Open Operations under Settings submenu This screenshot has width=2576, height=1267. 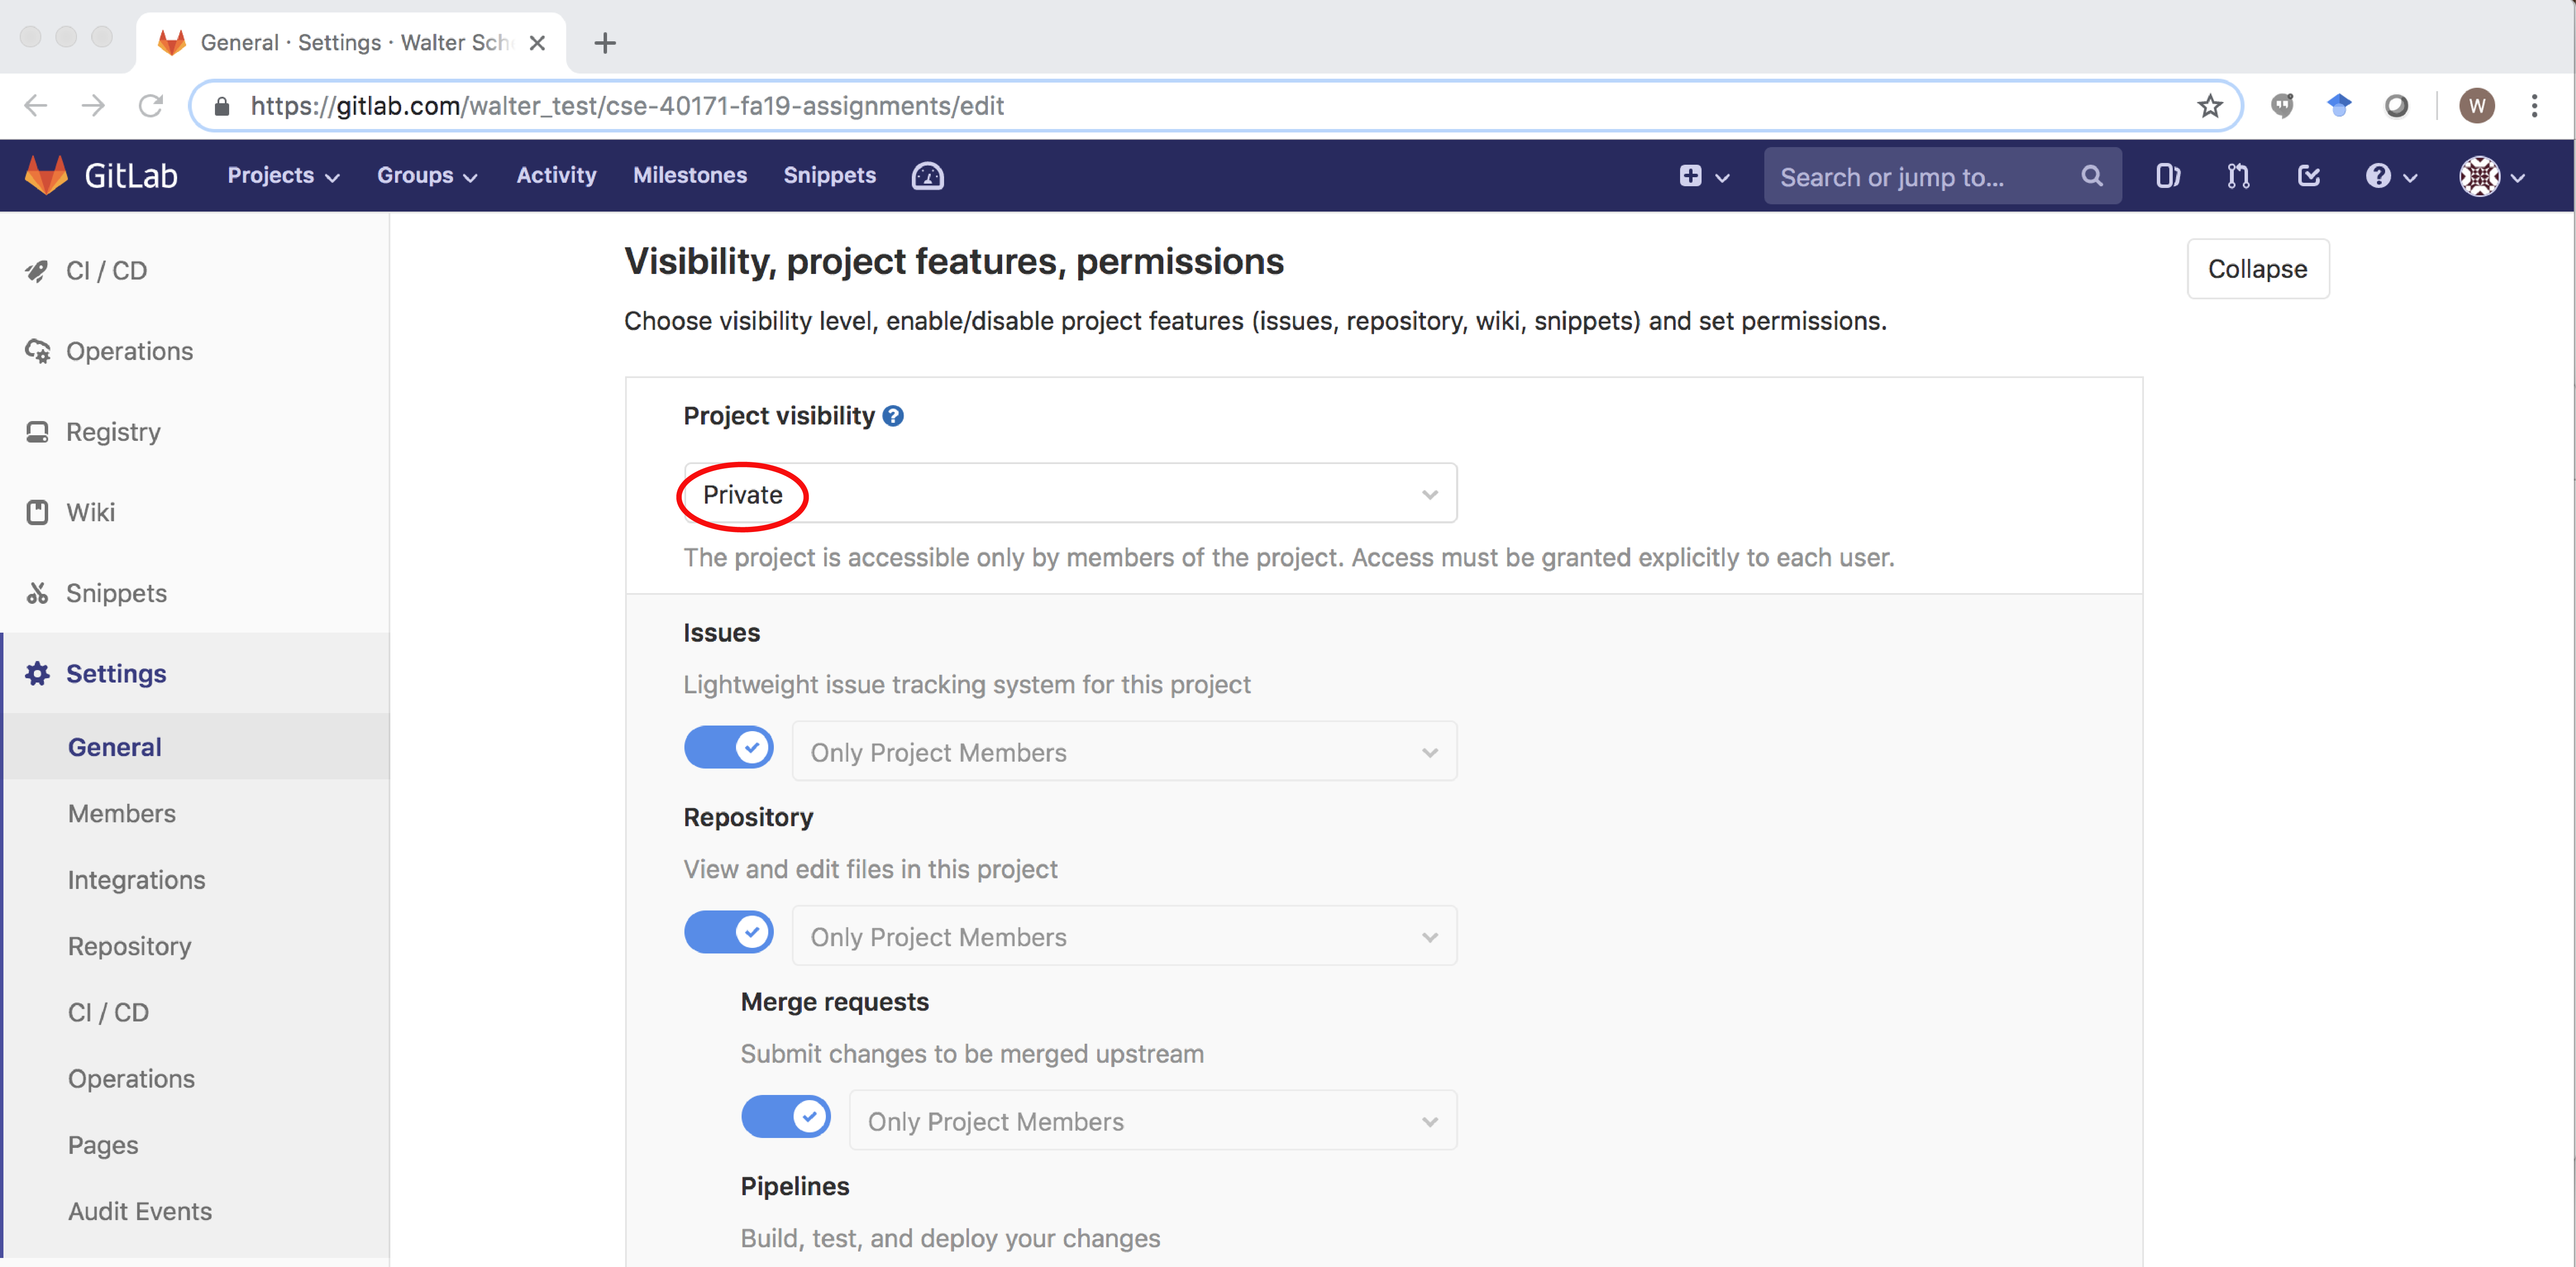click(x=131, y=1079)
